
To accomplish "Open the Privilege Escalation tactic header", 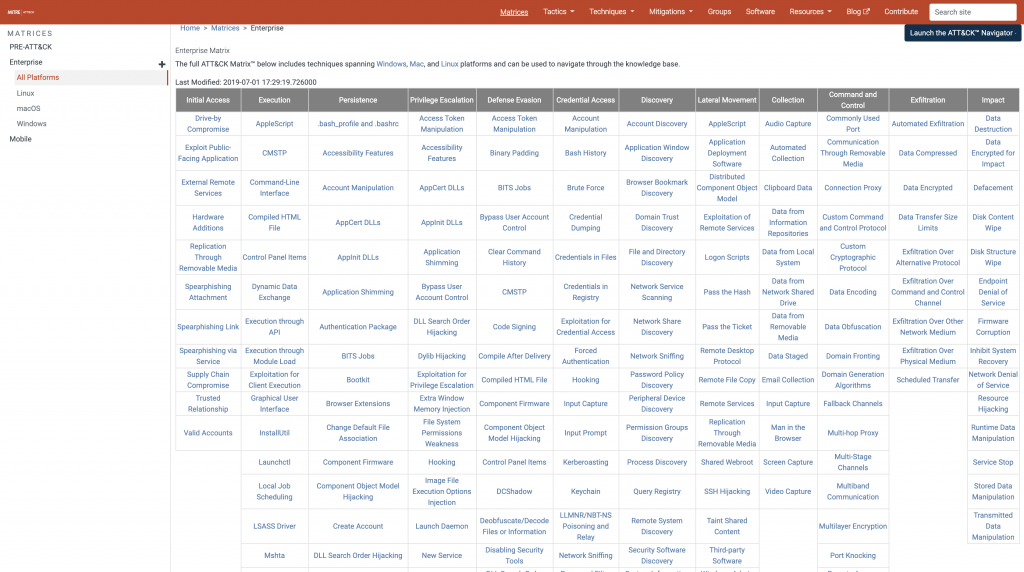I will pos(441,100).
